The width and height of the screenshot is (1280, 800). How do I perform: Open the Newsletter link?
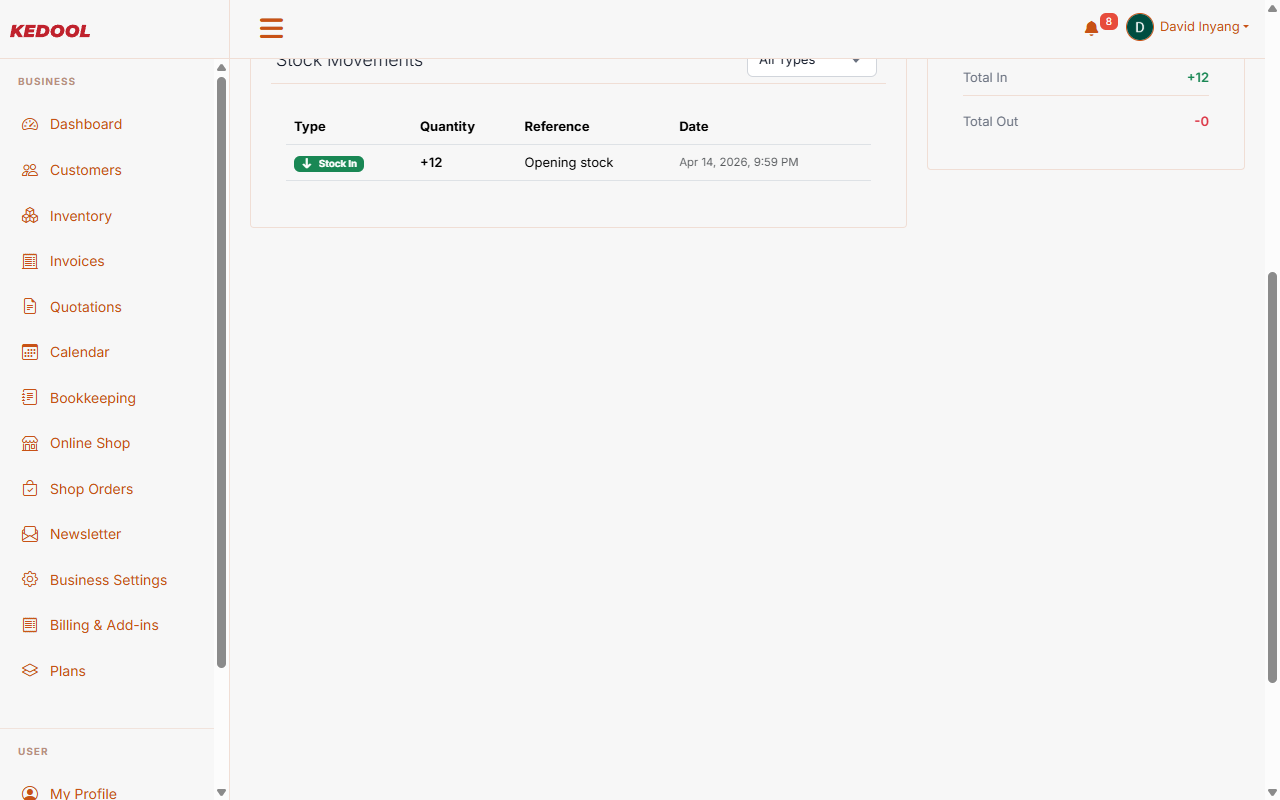[x=86, y=534]
